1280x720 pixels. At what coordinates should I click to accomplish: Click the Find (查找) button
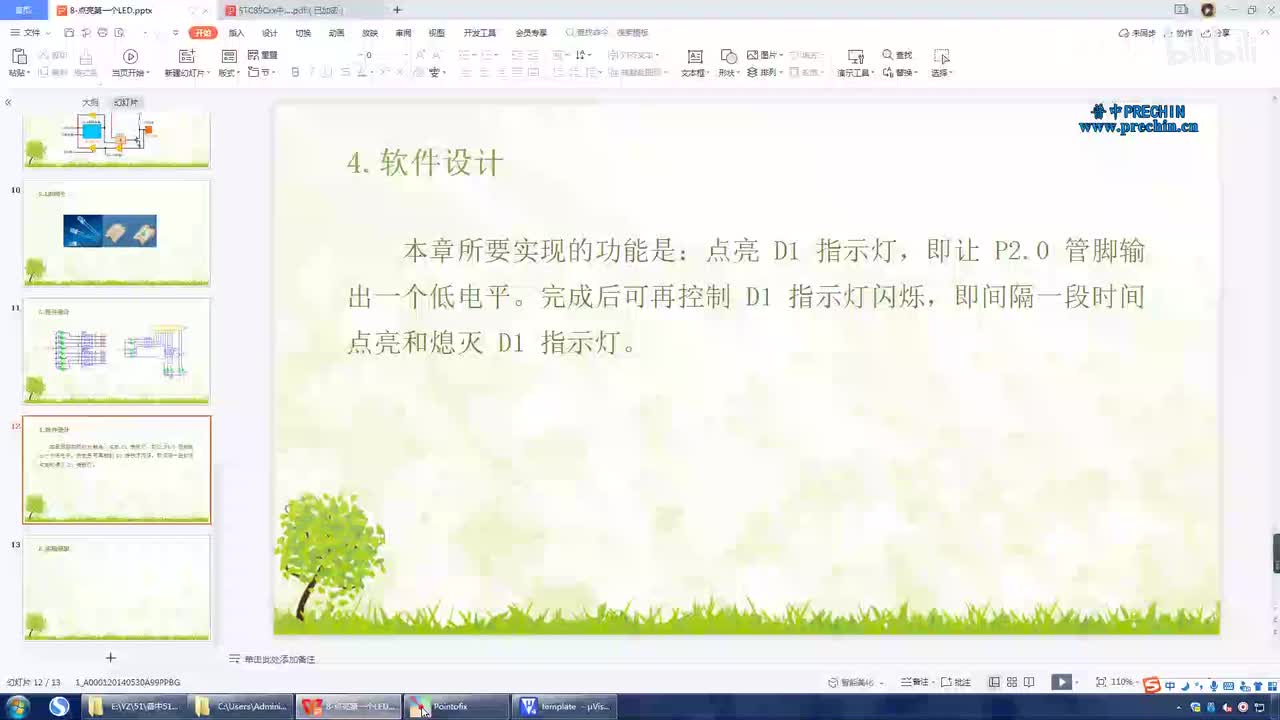click(x=898, y=55)
